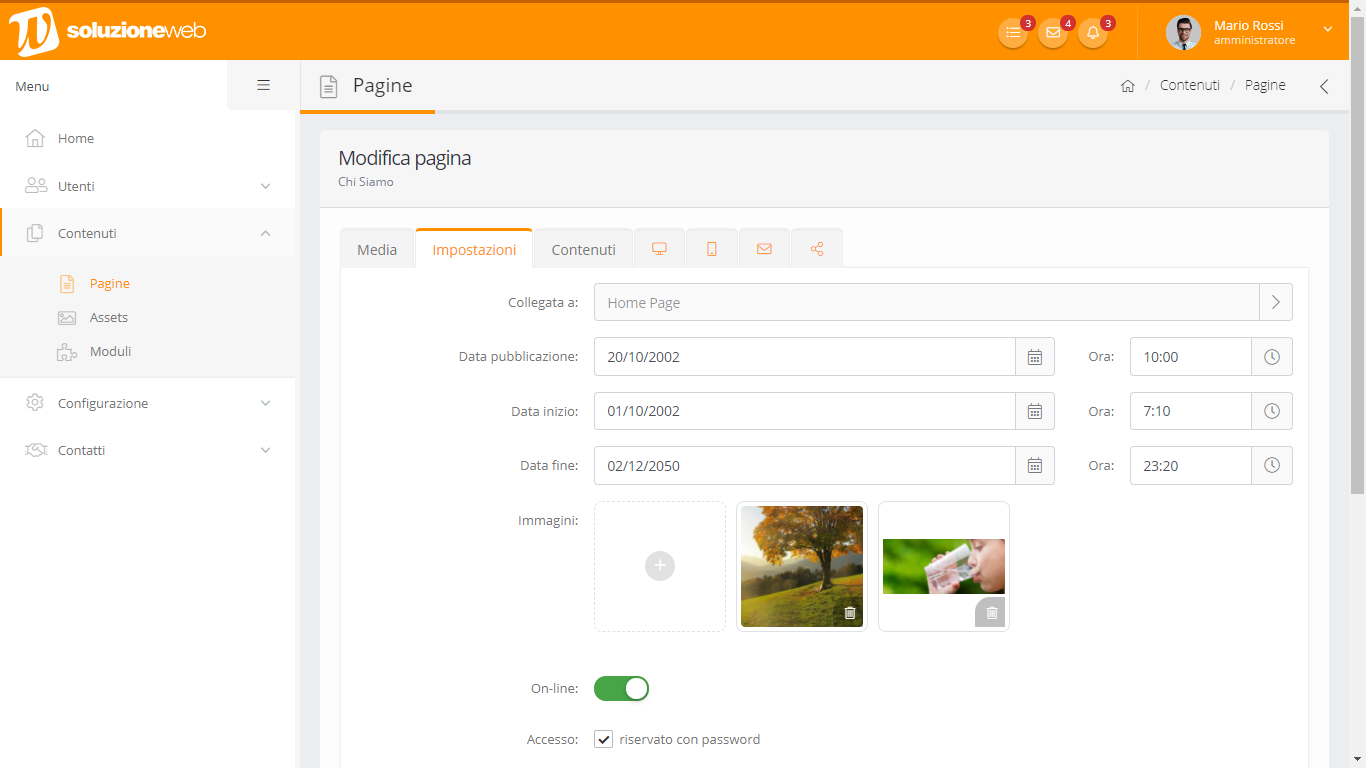1366x768 pixels.
Task: Select Assets in the sidebar
Action: [x=108, y=317]
